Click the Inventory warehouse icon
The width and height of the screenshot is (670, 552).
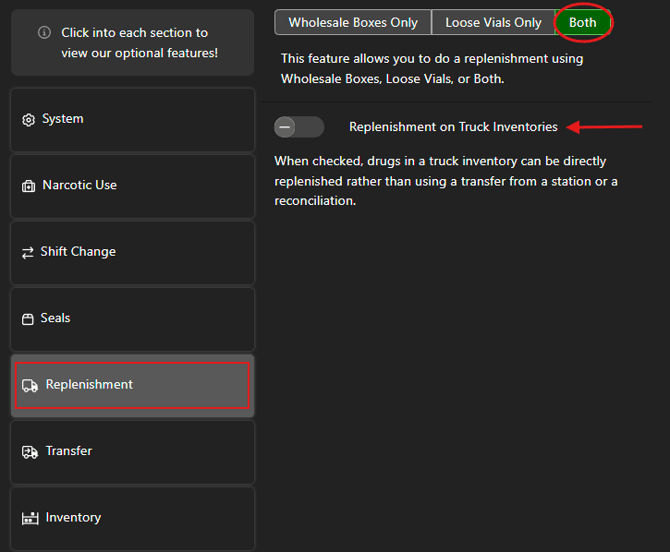pos(30,518)
